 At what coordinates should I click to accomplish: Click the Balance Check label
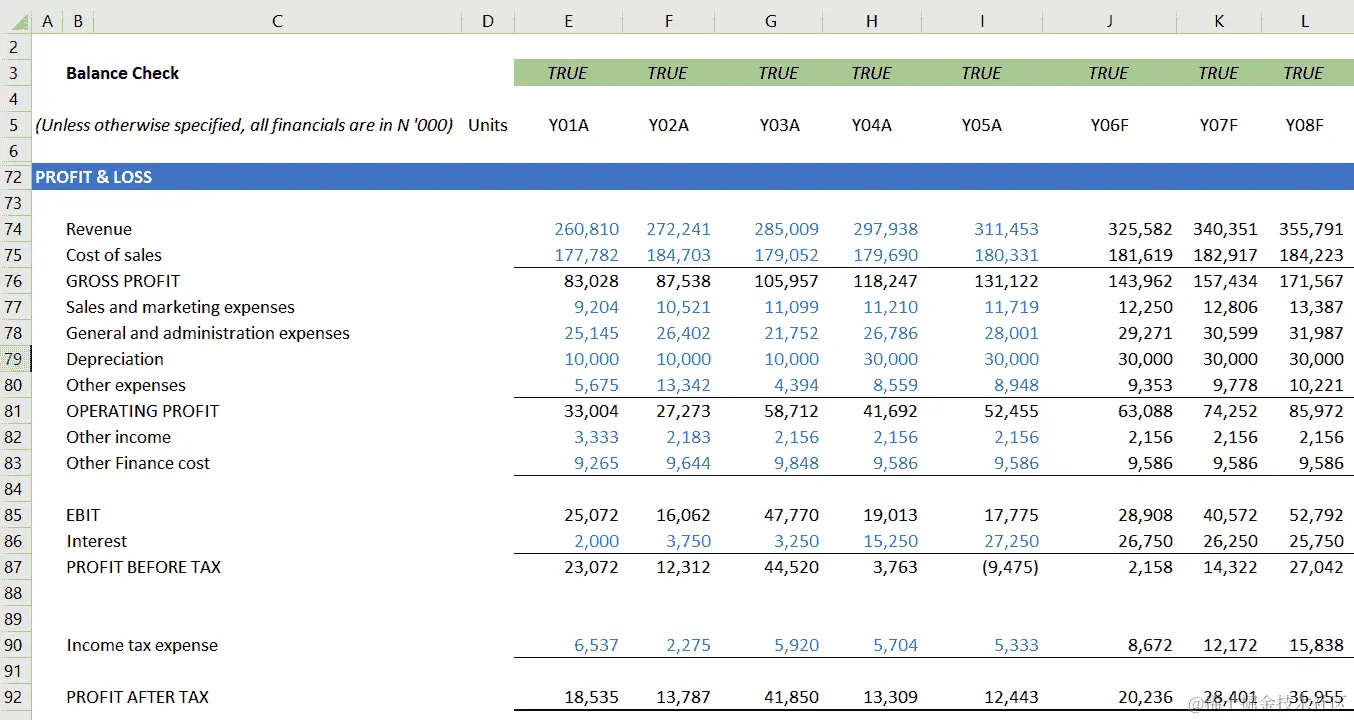click(123, 73)
